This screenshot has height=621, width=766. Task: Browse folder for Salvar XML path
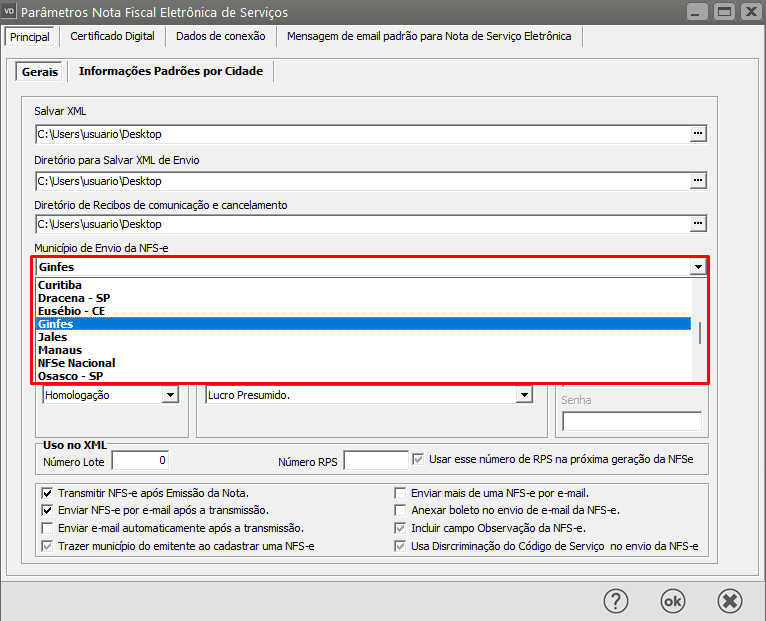click(x=698, y=133)
